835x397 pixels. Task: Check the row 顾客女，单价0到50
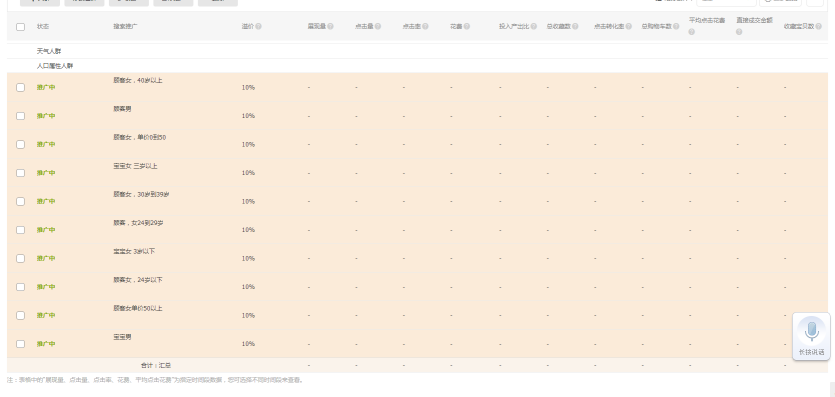pyautogui.click(x=20, y=144)
